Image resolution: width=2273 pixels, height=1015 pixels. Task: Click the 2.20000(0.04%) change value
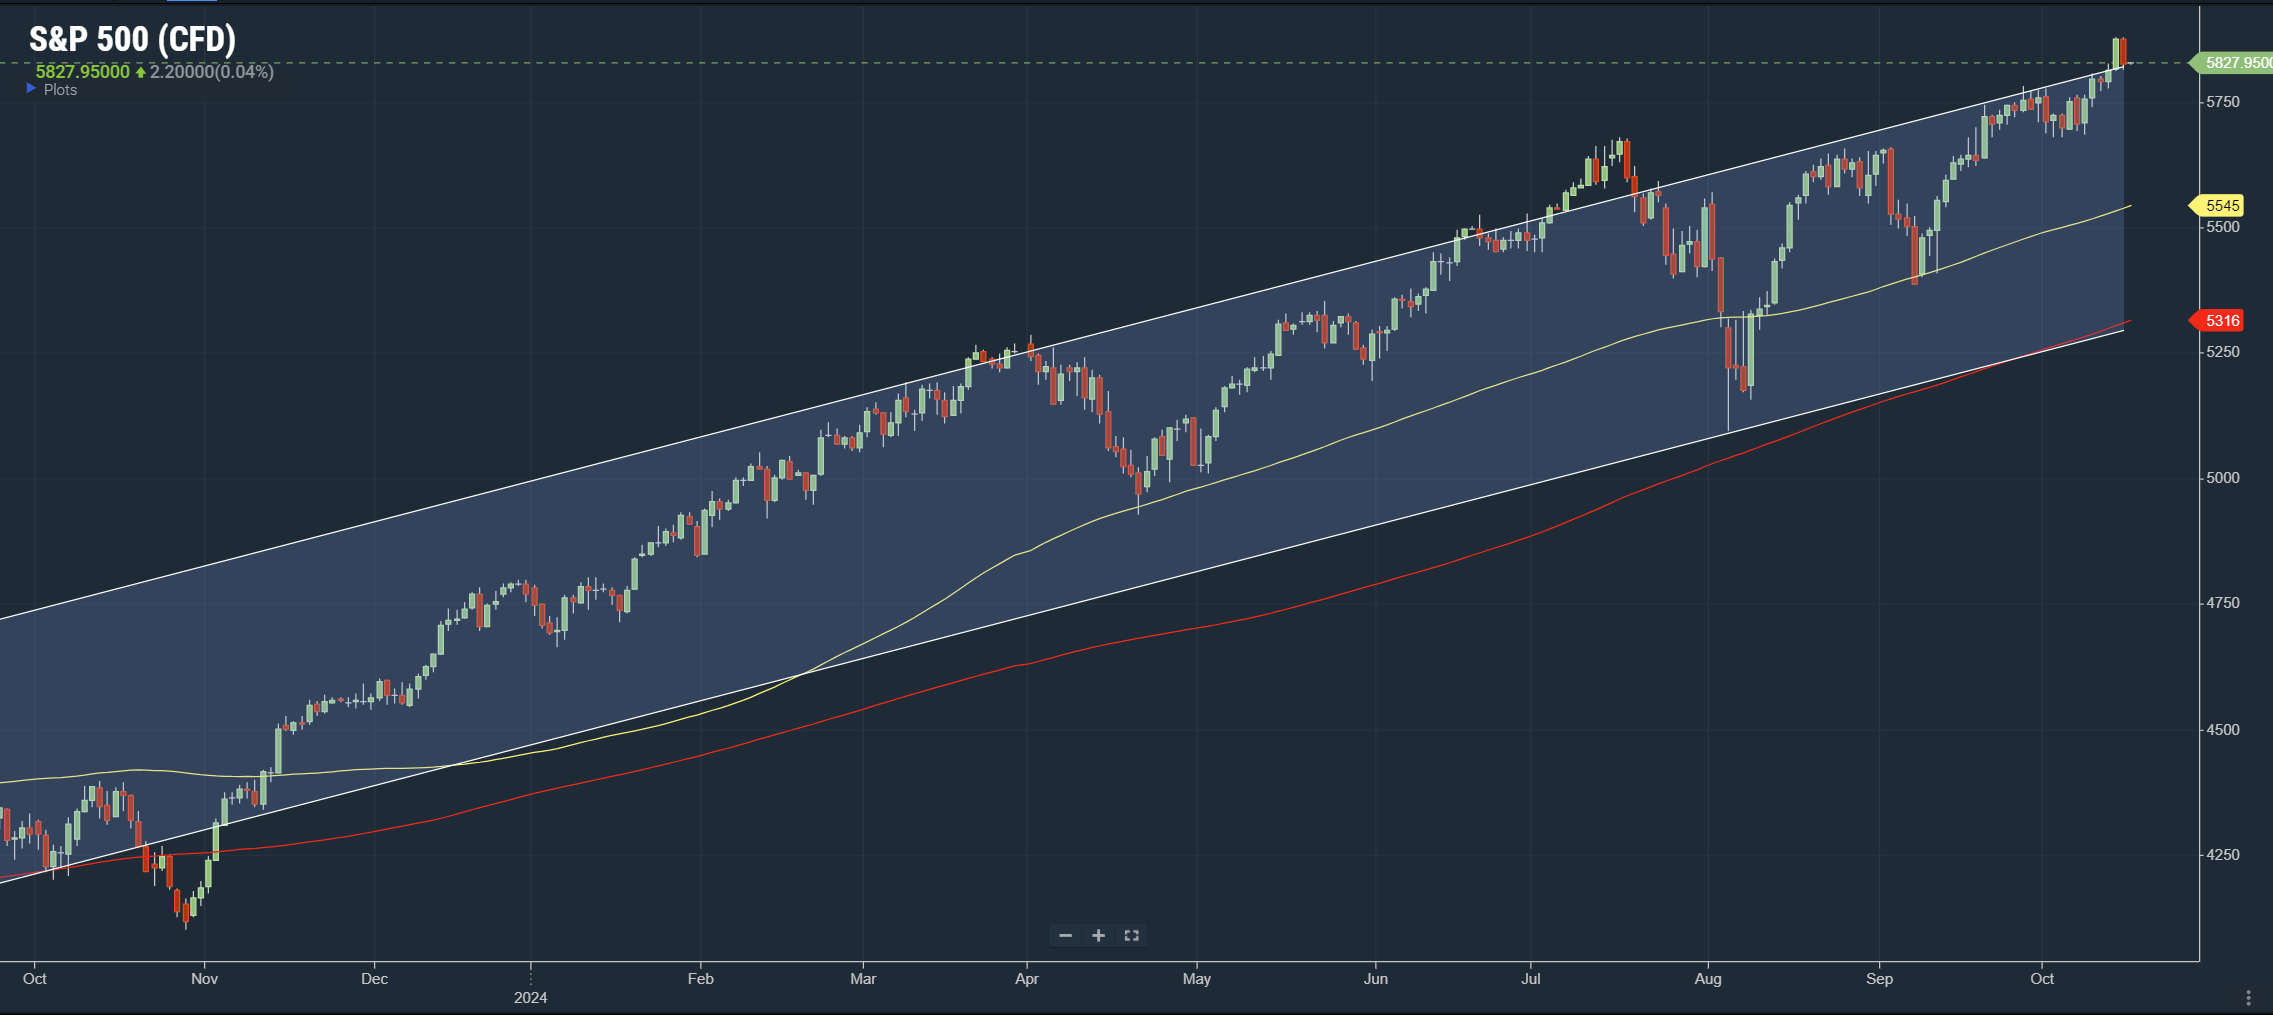click(212, 72)
